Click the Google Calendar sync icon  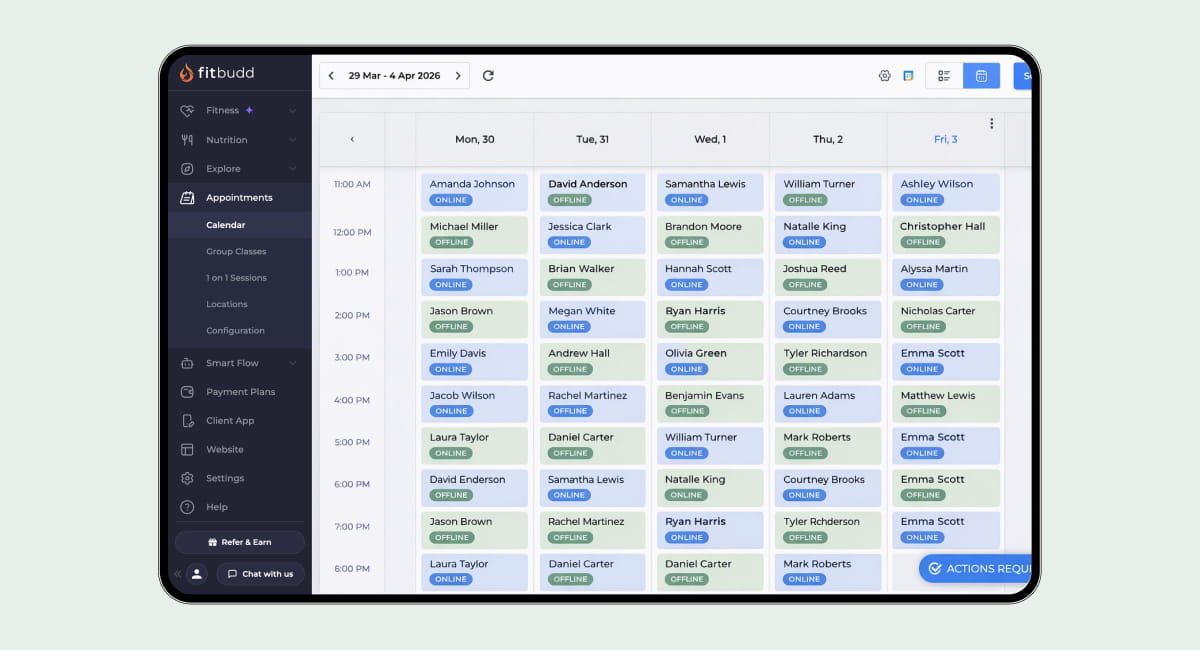908,76
